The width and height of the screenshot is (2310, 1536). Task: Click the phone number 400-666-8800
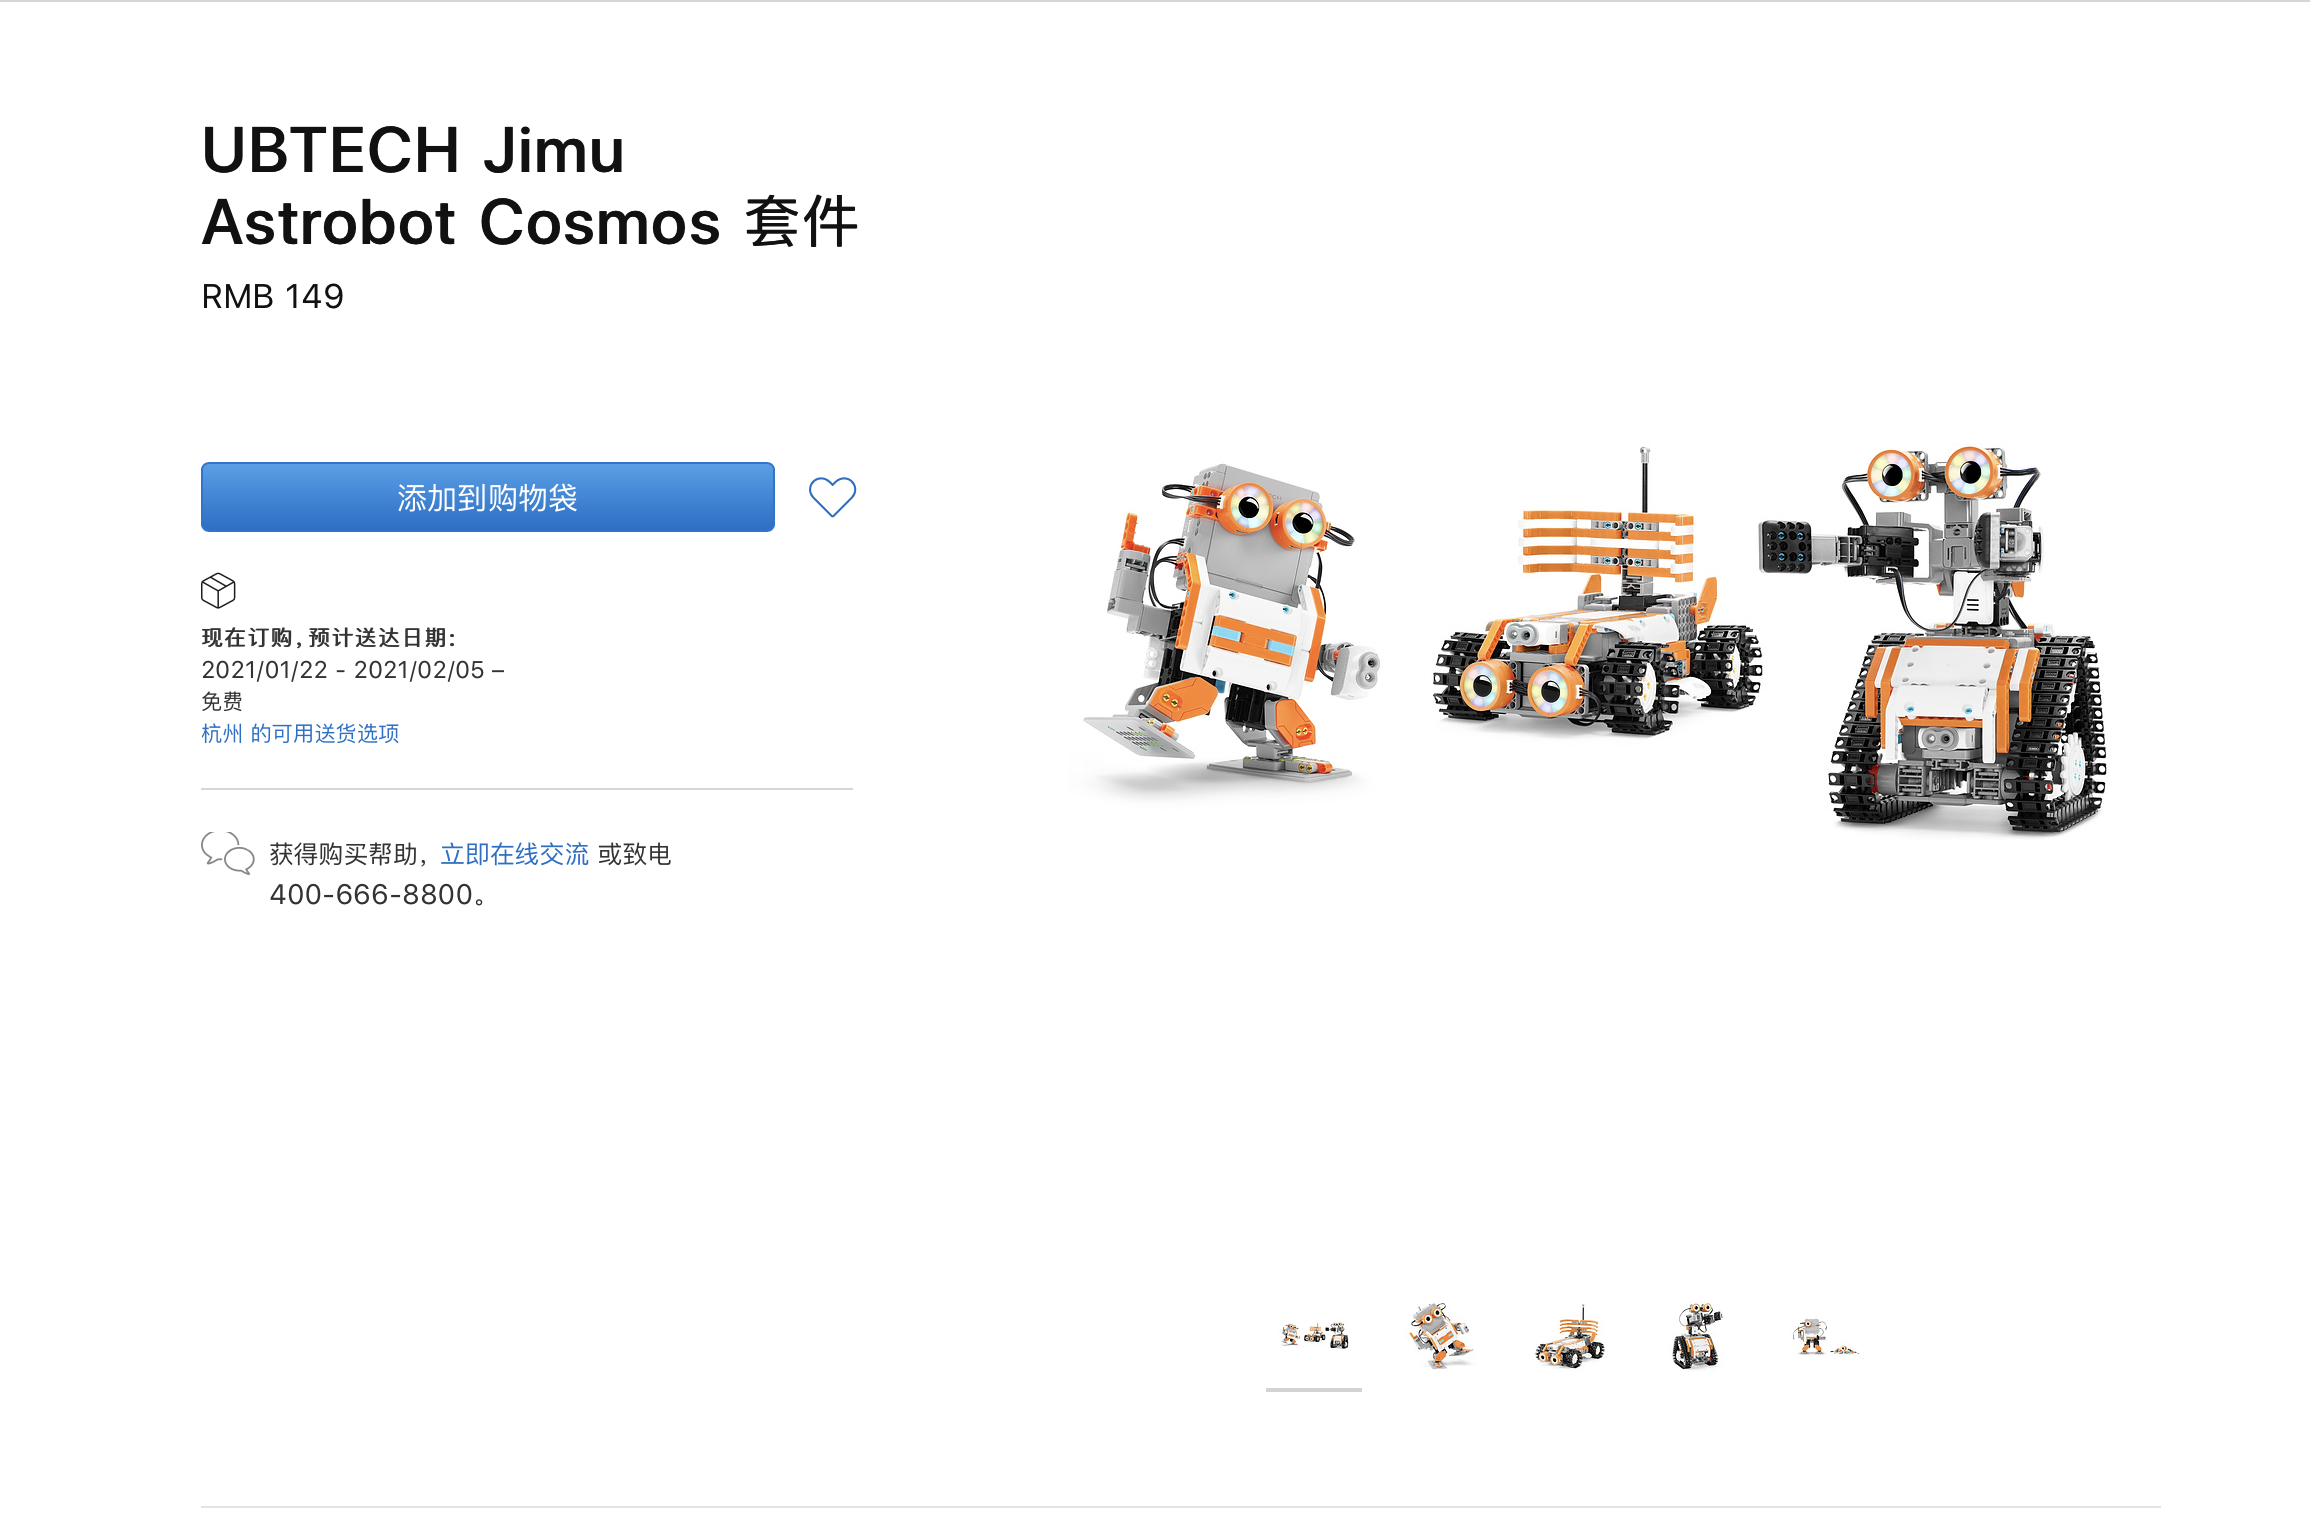371,894
